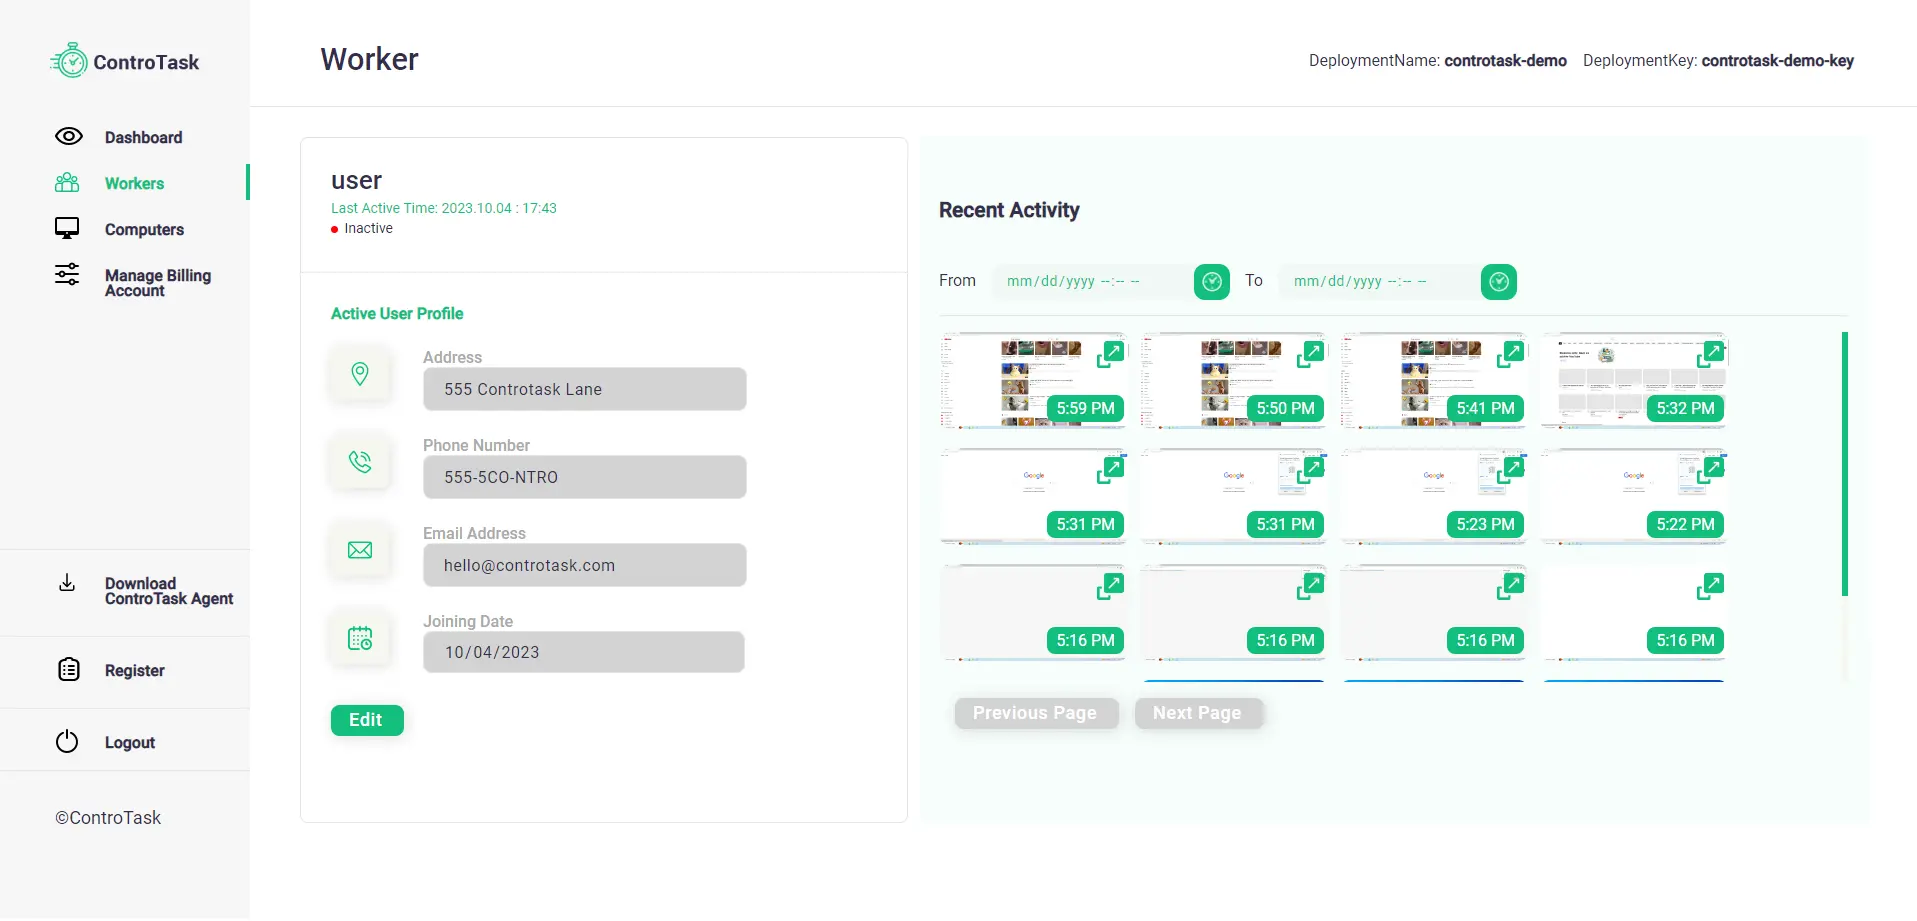The width and height of the screenshot is (1917, 921).
Task: Click the Edit profile button
Action: [367, 720]
